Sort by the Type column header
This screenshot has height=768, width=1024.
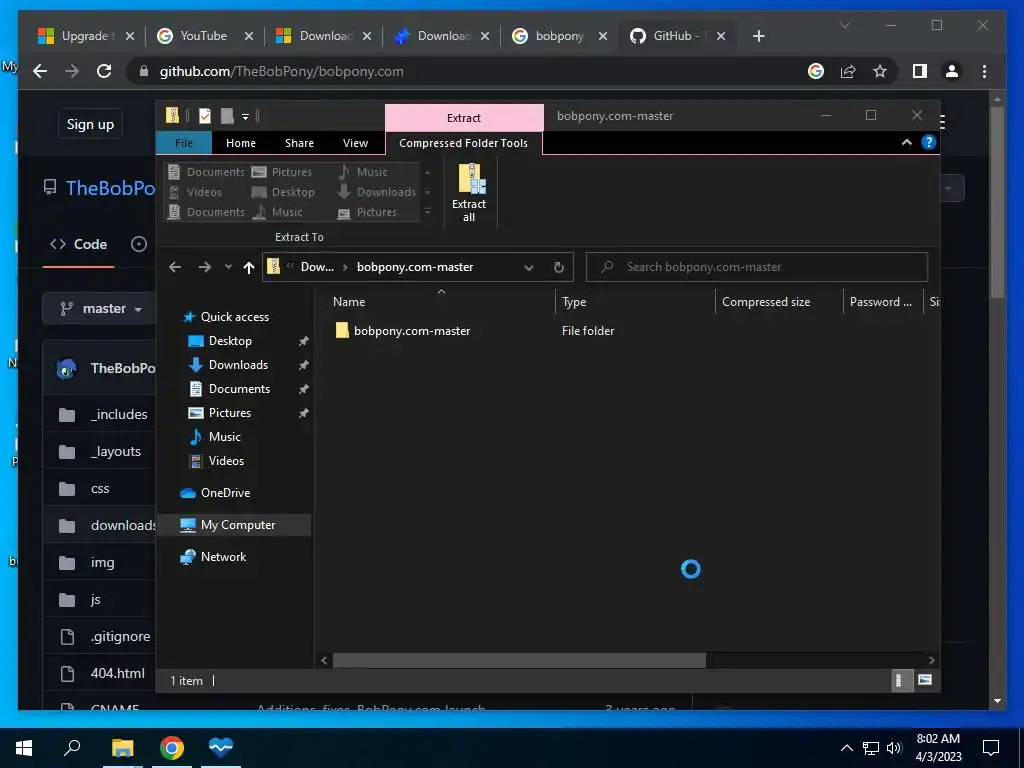[574, 302]
